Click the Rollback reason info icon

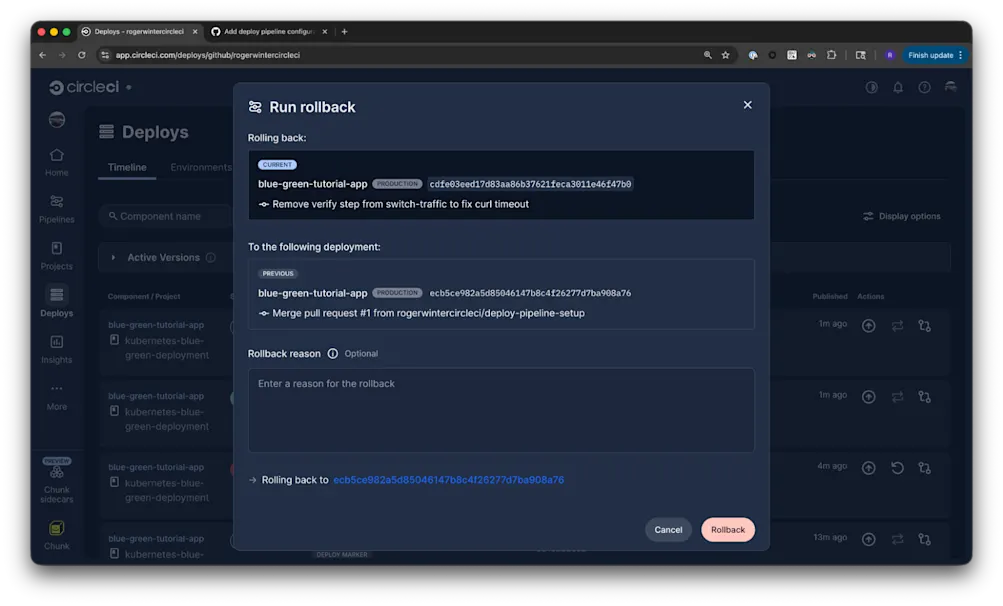pyautogui.click(x=333, y=354)
